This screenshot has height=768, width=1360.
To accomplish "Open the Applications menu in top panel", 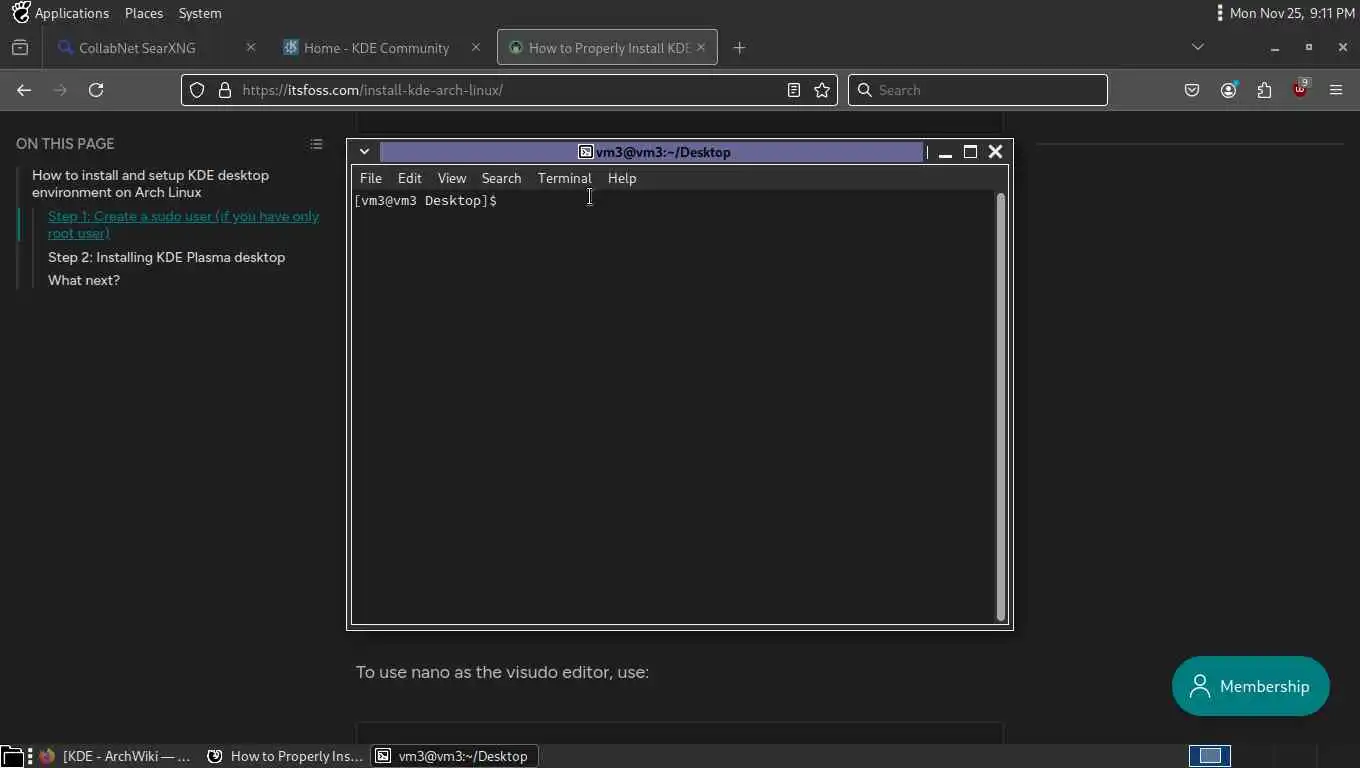I will click(x=72, y=13).
